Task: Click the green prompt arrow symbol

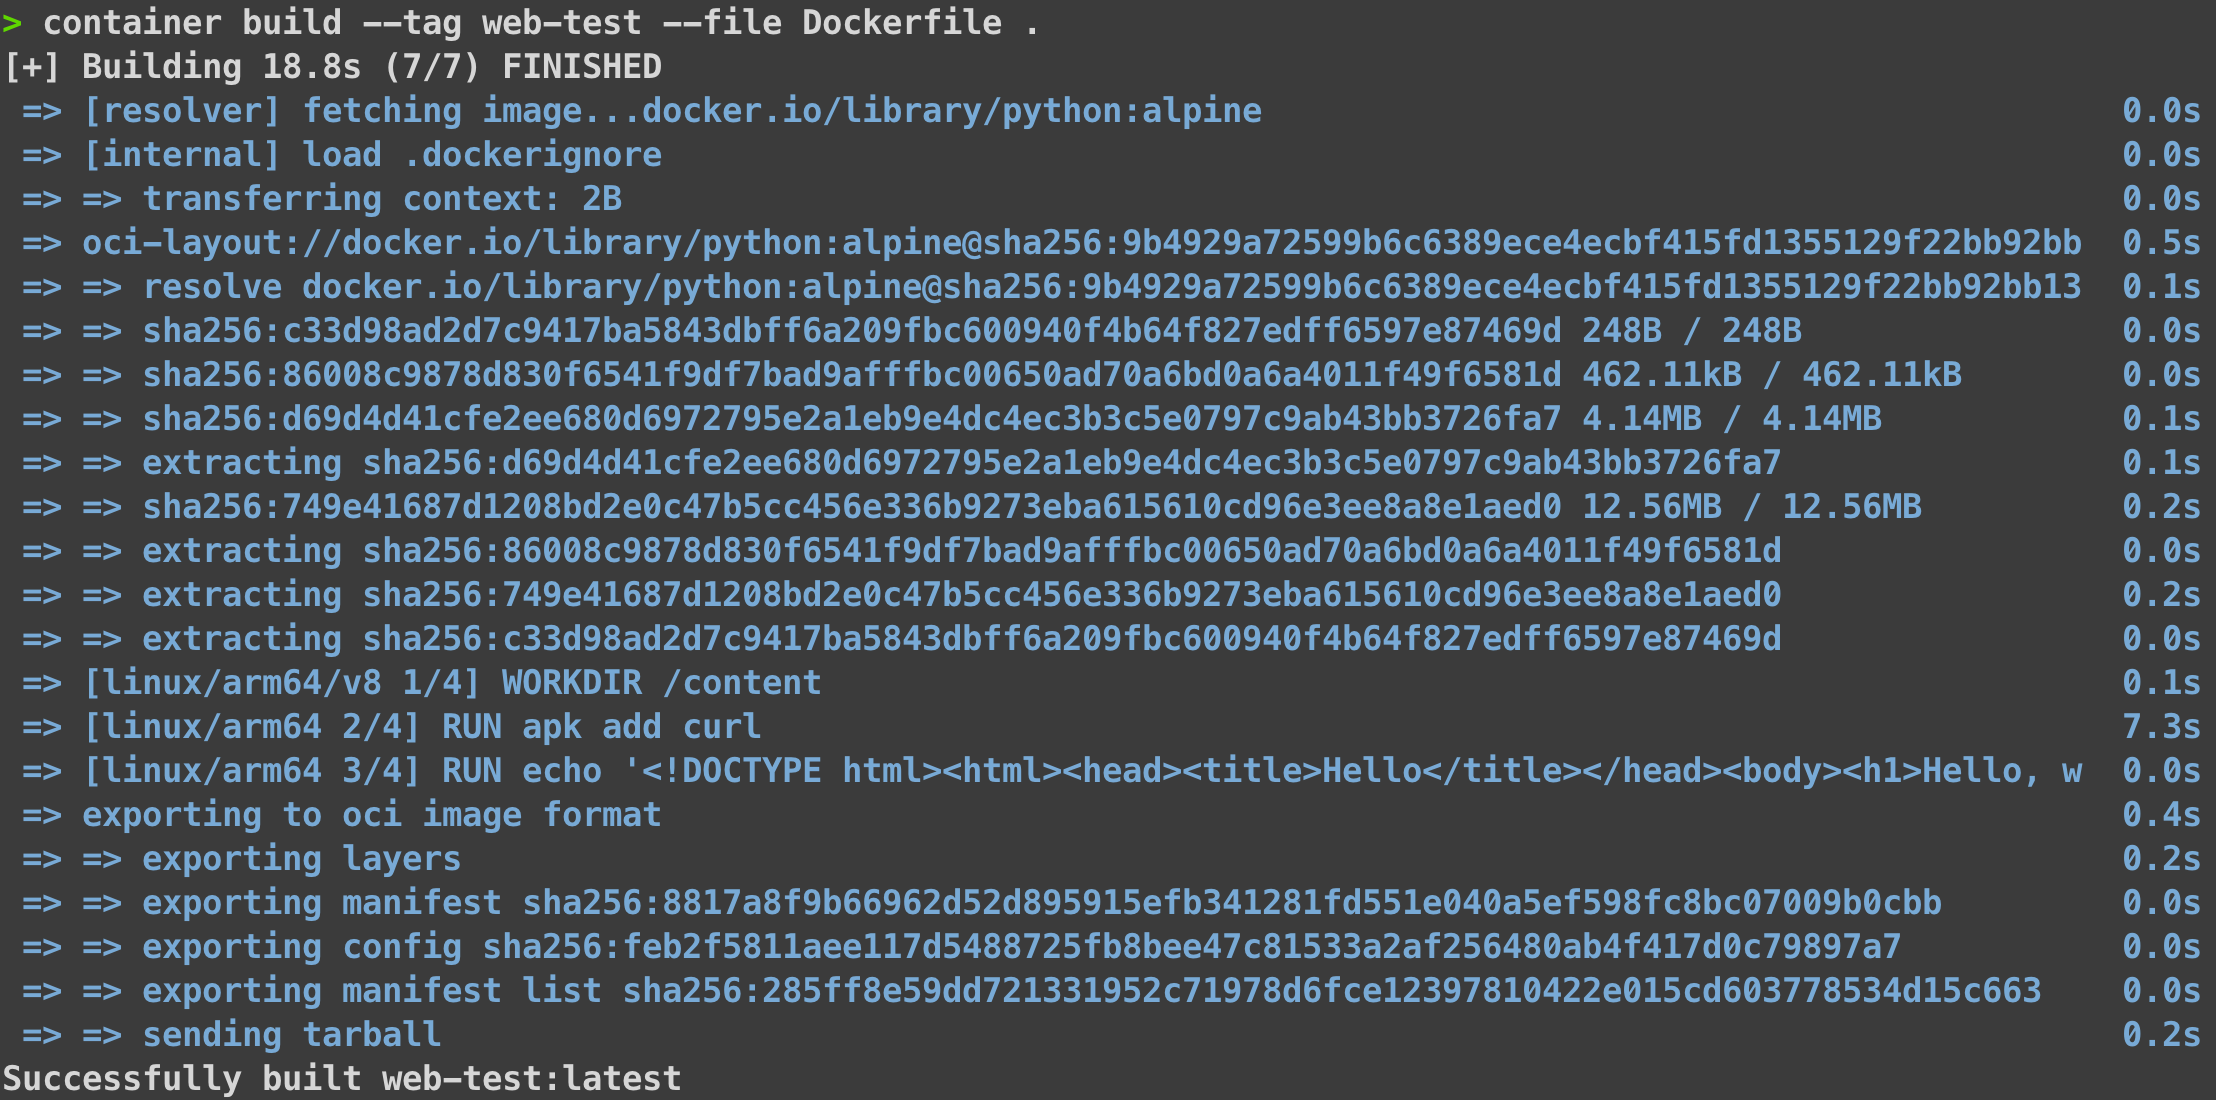Action: (12, 22)
